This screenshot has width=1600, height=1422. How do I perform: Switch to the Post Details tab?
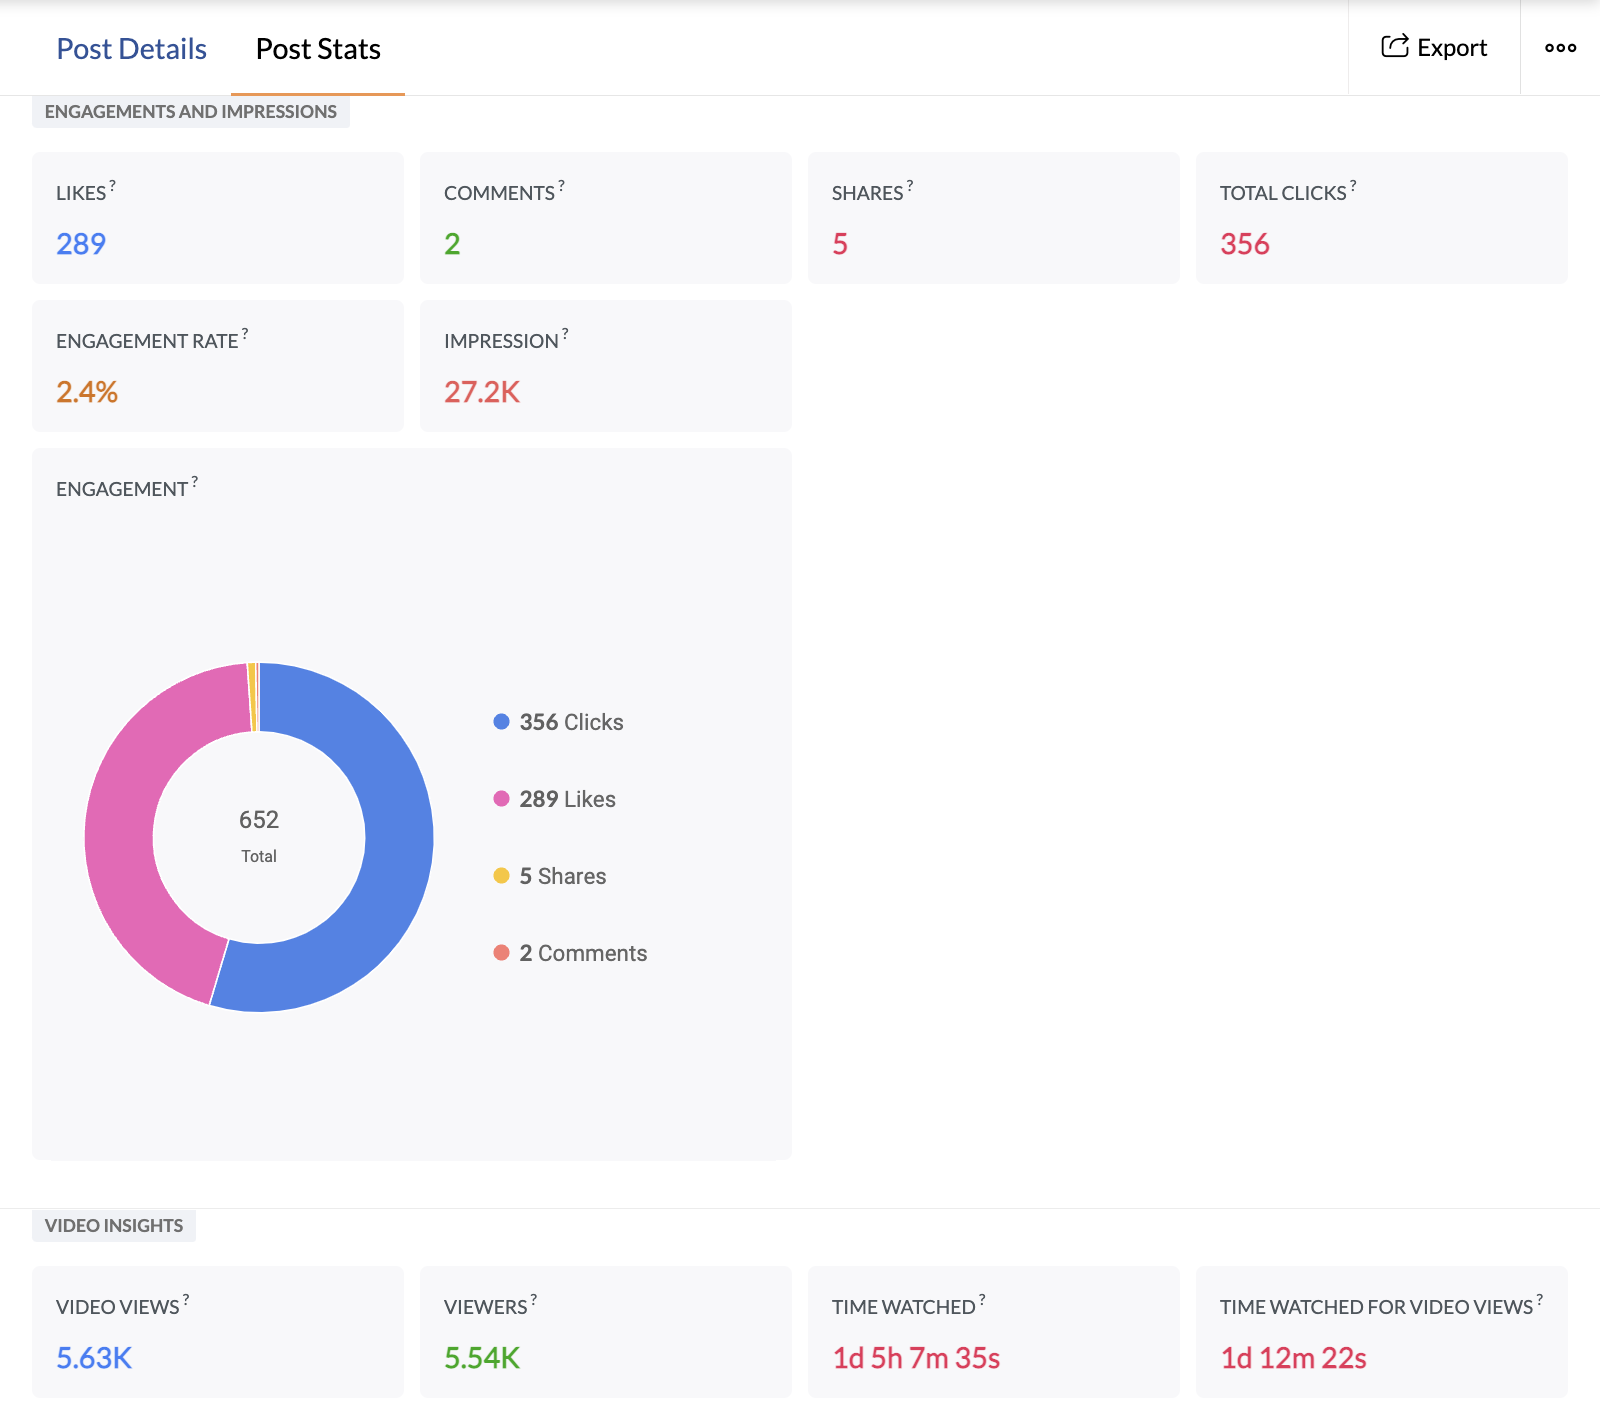click(131, 48)
